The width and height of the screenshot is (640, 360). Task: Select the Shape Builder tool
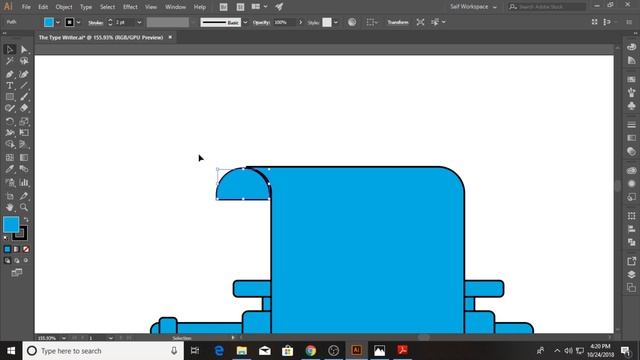[10, 144]
